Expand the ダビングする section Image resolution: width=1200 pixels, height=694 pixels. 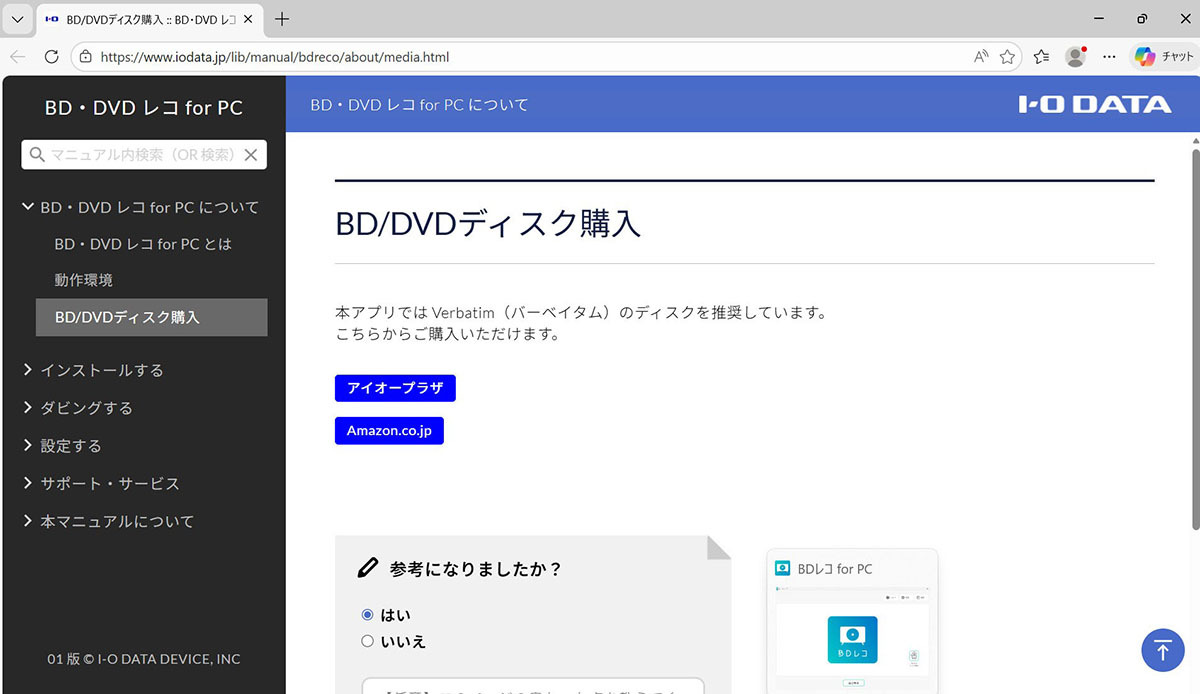coord(86,408)
